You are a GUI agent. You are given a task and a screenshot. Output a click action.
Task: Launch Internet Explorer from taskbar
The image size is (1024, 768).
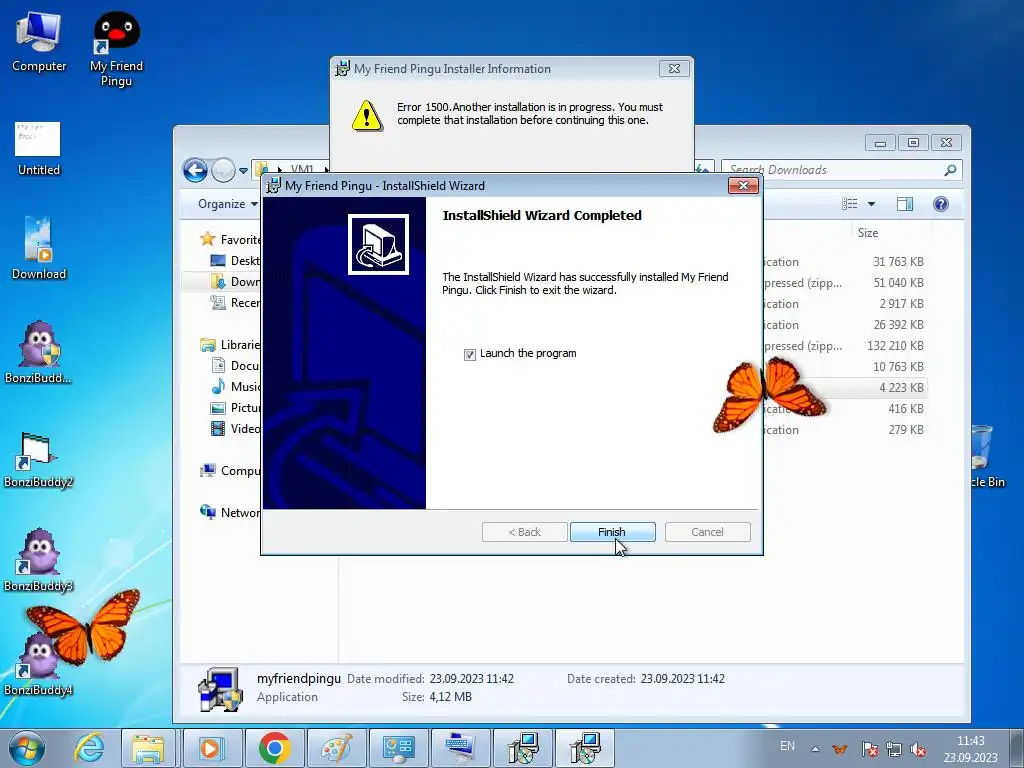[x=88, y=748]
